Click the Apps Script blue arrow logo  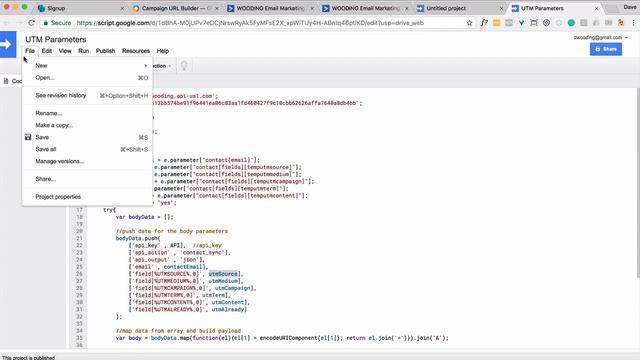coord(8,44)
